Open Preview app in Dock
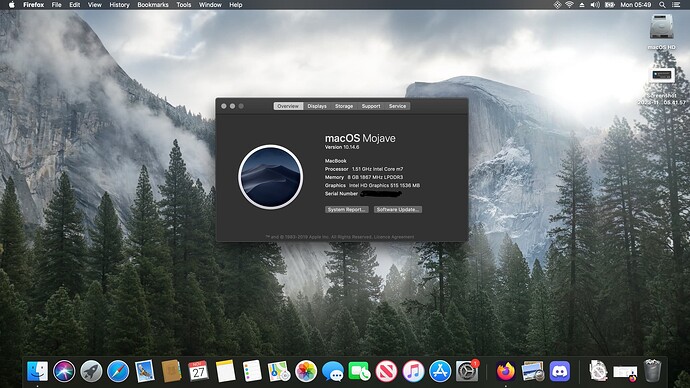Image resolution: width=690 pixels, height=388 pixels. (533, 371)
